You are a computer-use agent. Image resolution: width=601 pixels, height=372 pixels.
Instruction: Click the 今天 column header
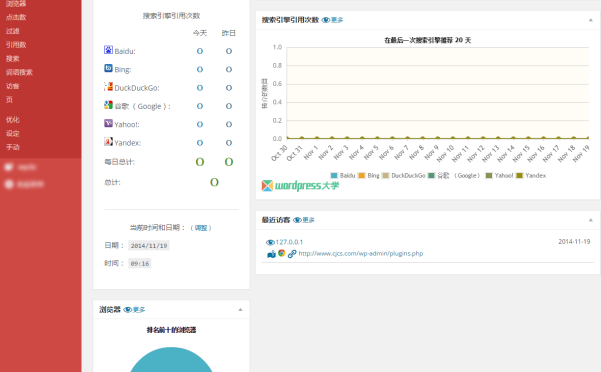click(200, 33)
